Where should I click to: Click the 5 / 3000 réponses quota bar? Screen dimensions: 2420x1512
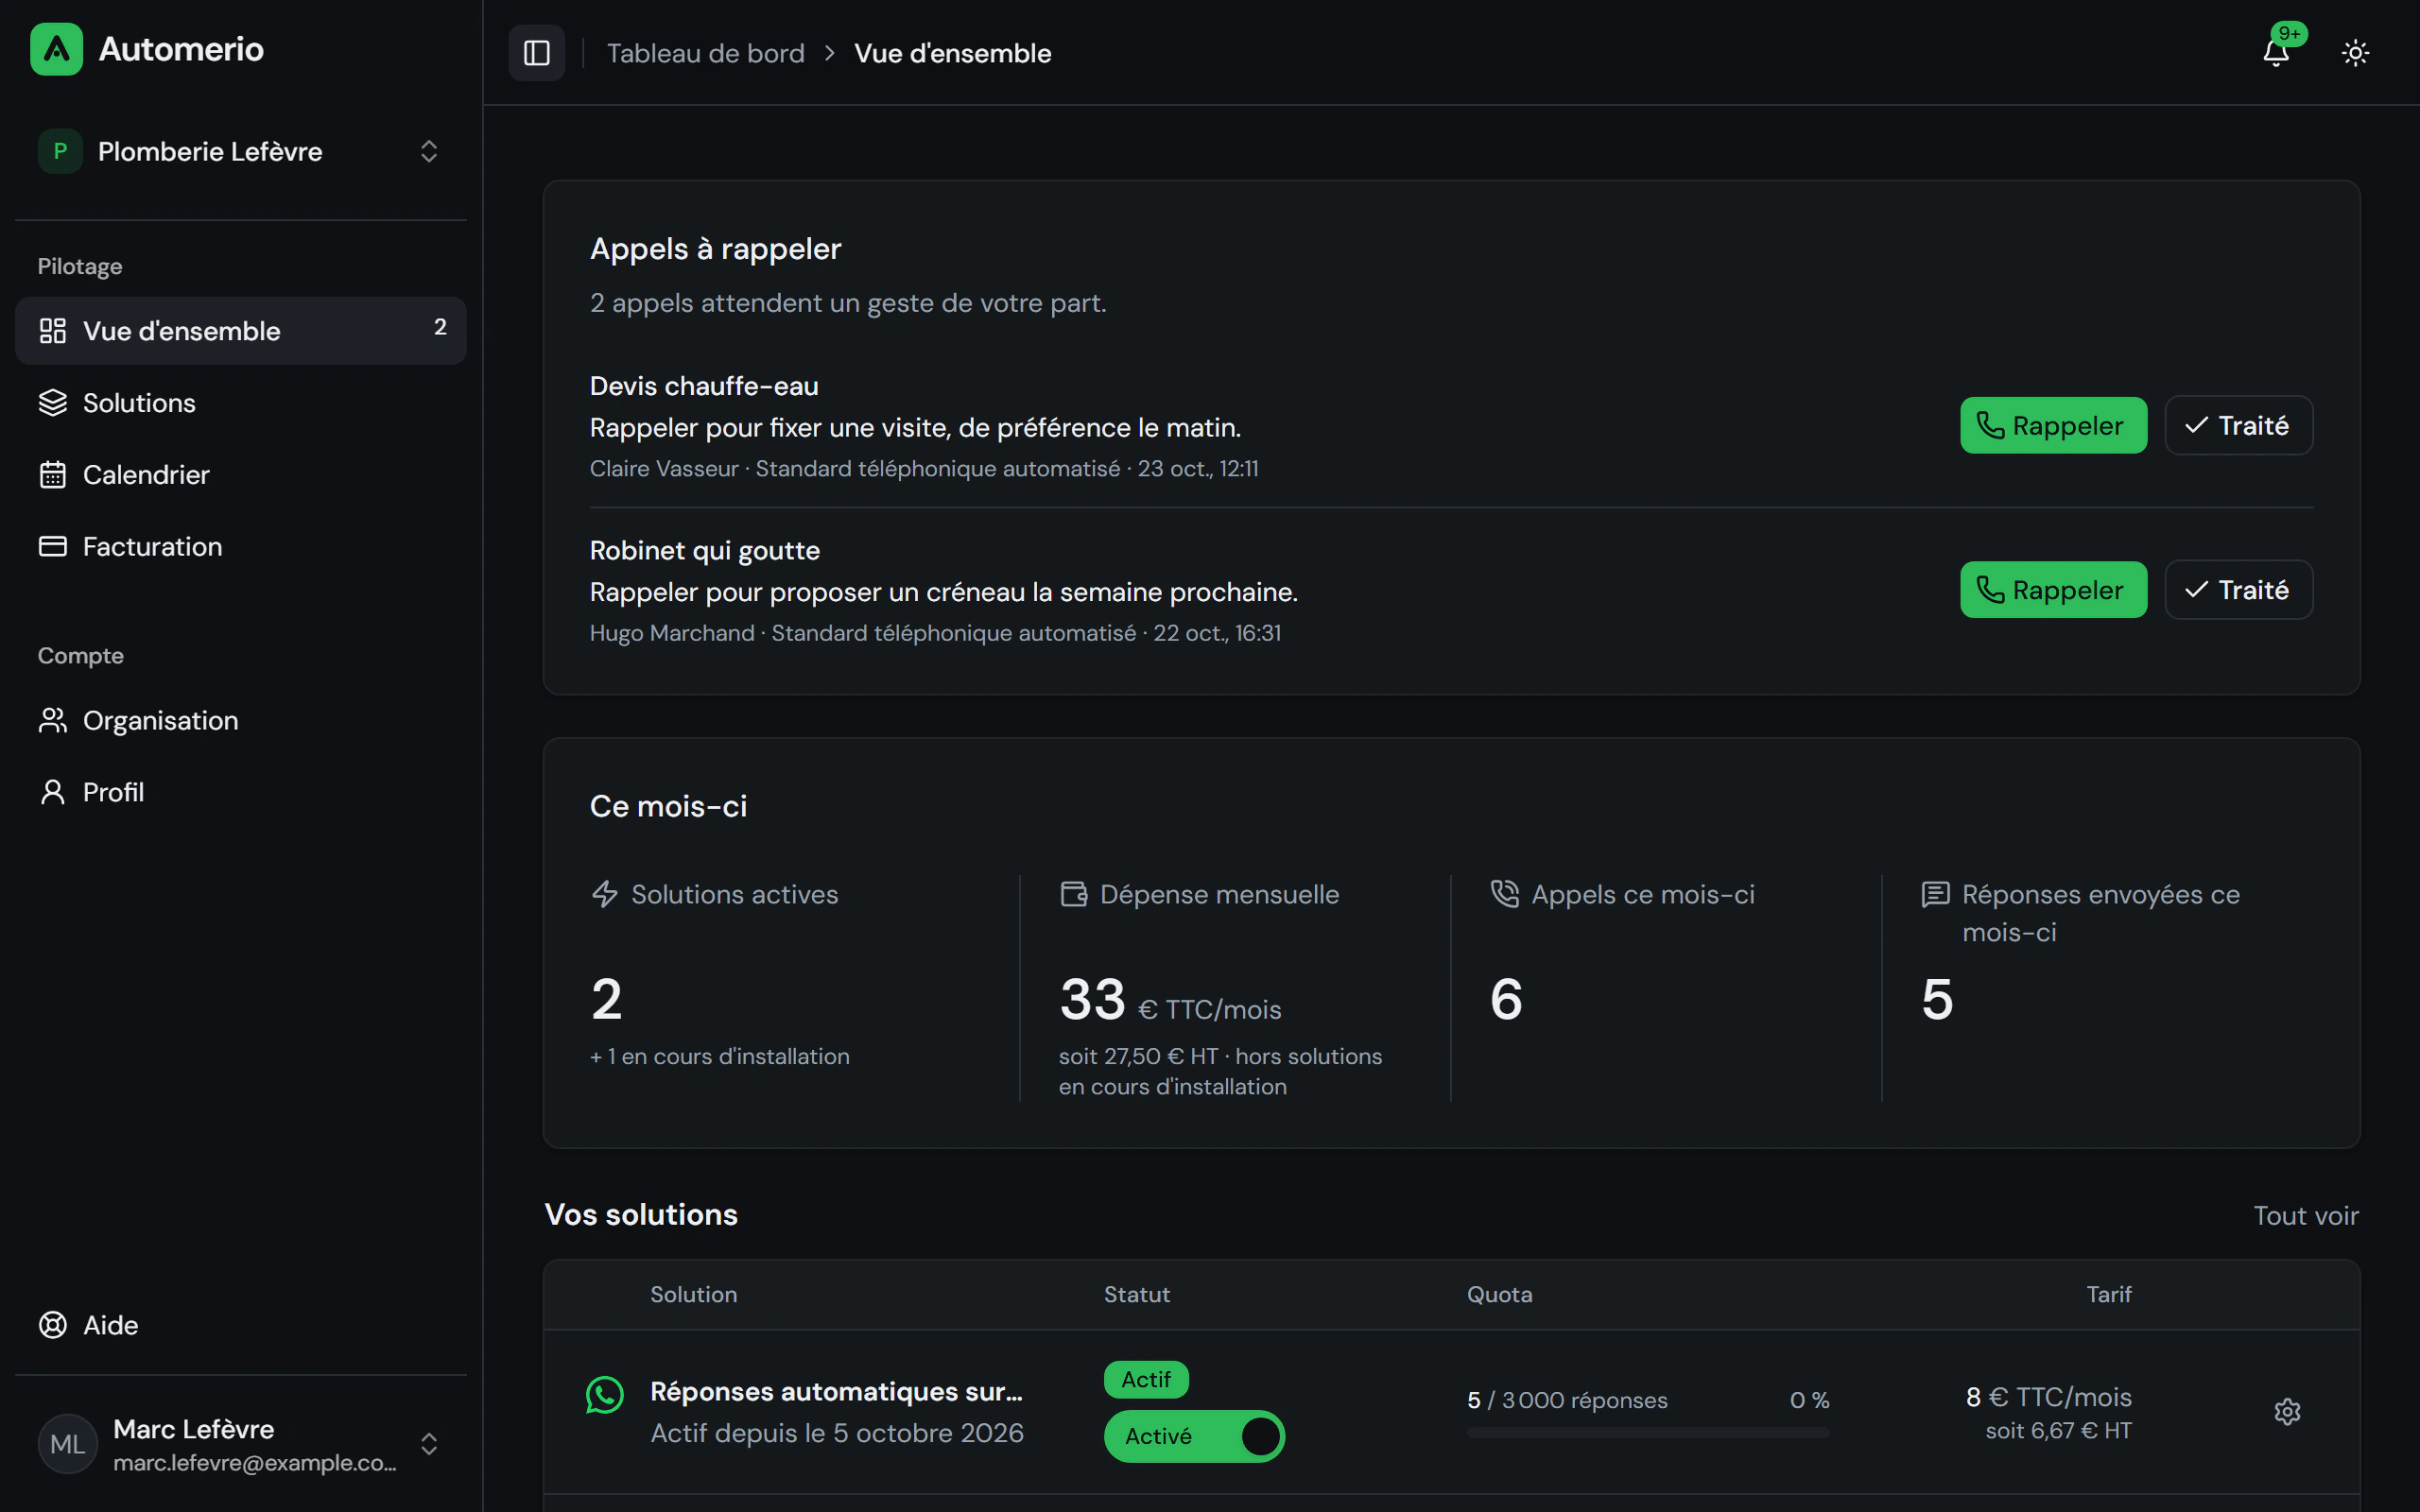1647,1433
